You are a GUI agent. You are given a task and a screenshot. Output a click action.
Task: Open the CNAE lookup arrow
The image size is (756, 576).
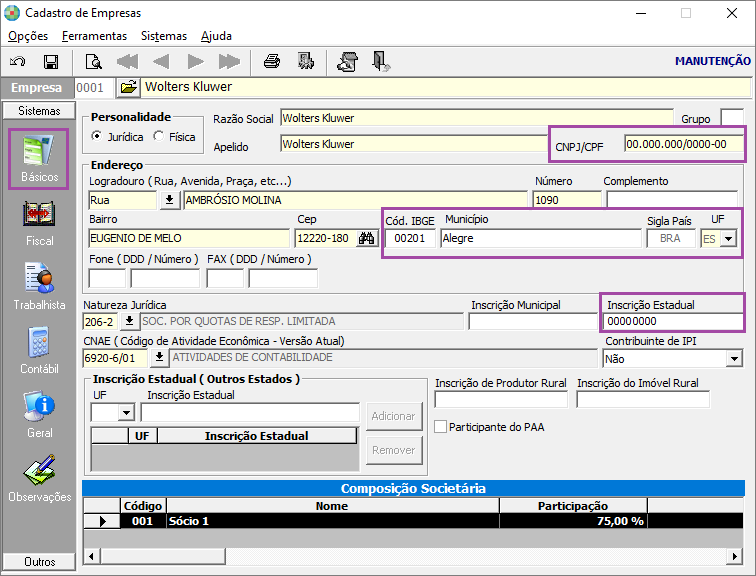pyautogui.click(x=159, y=357)
